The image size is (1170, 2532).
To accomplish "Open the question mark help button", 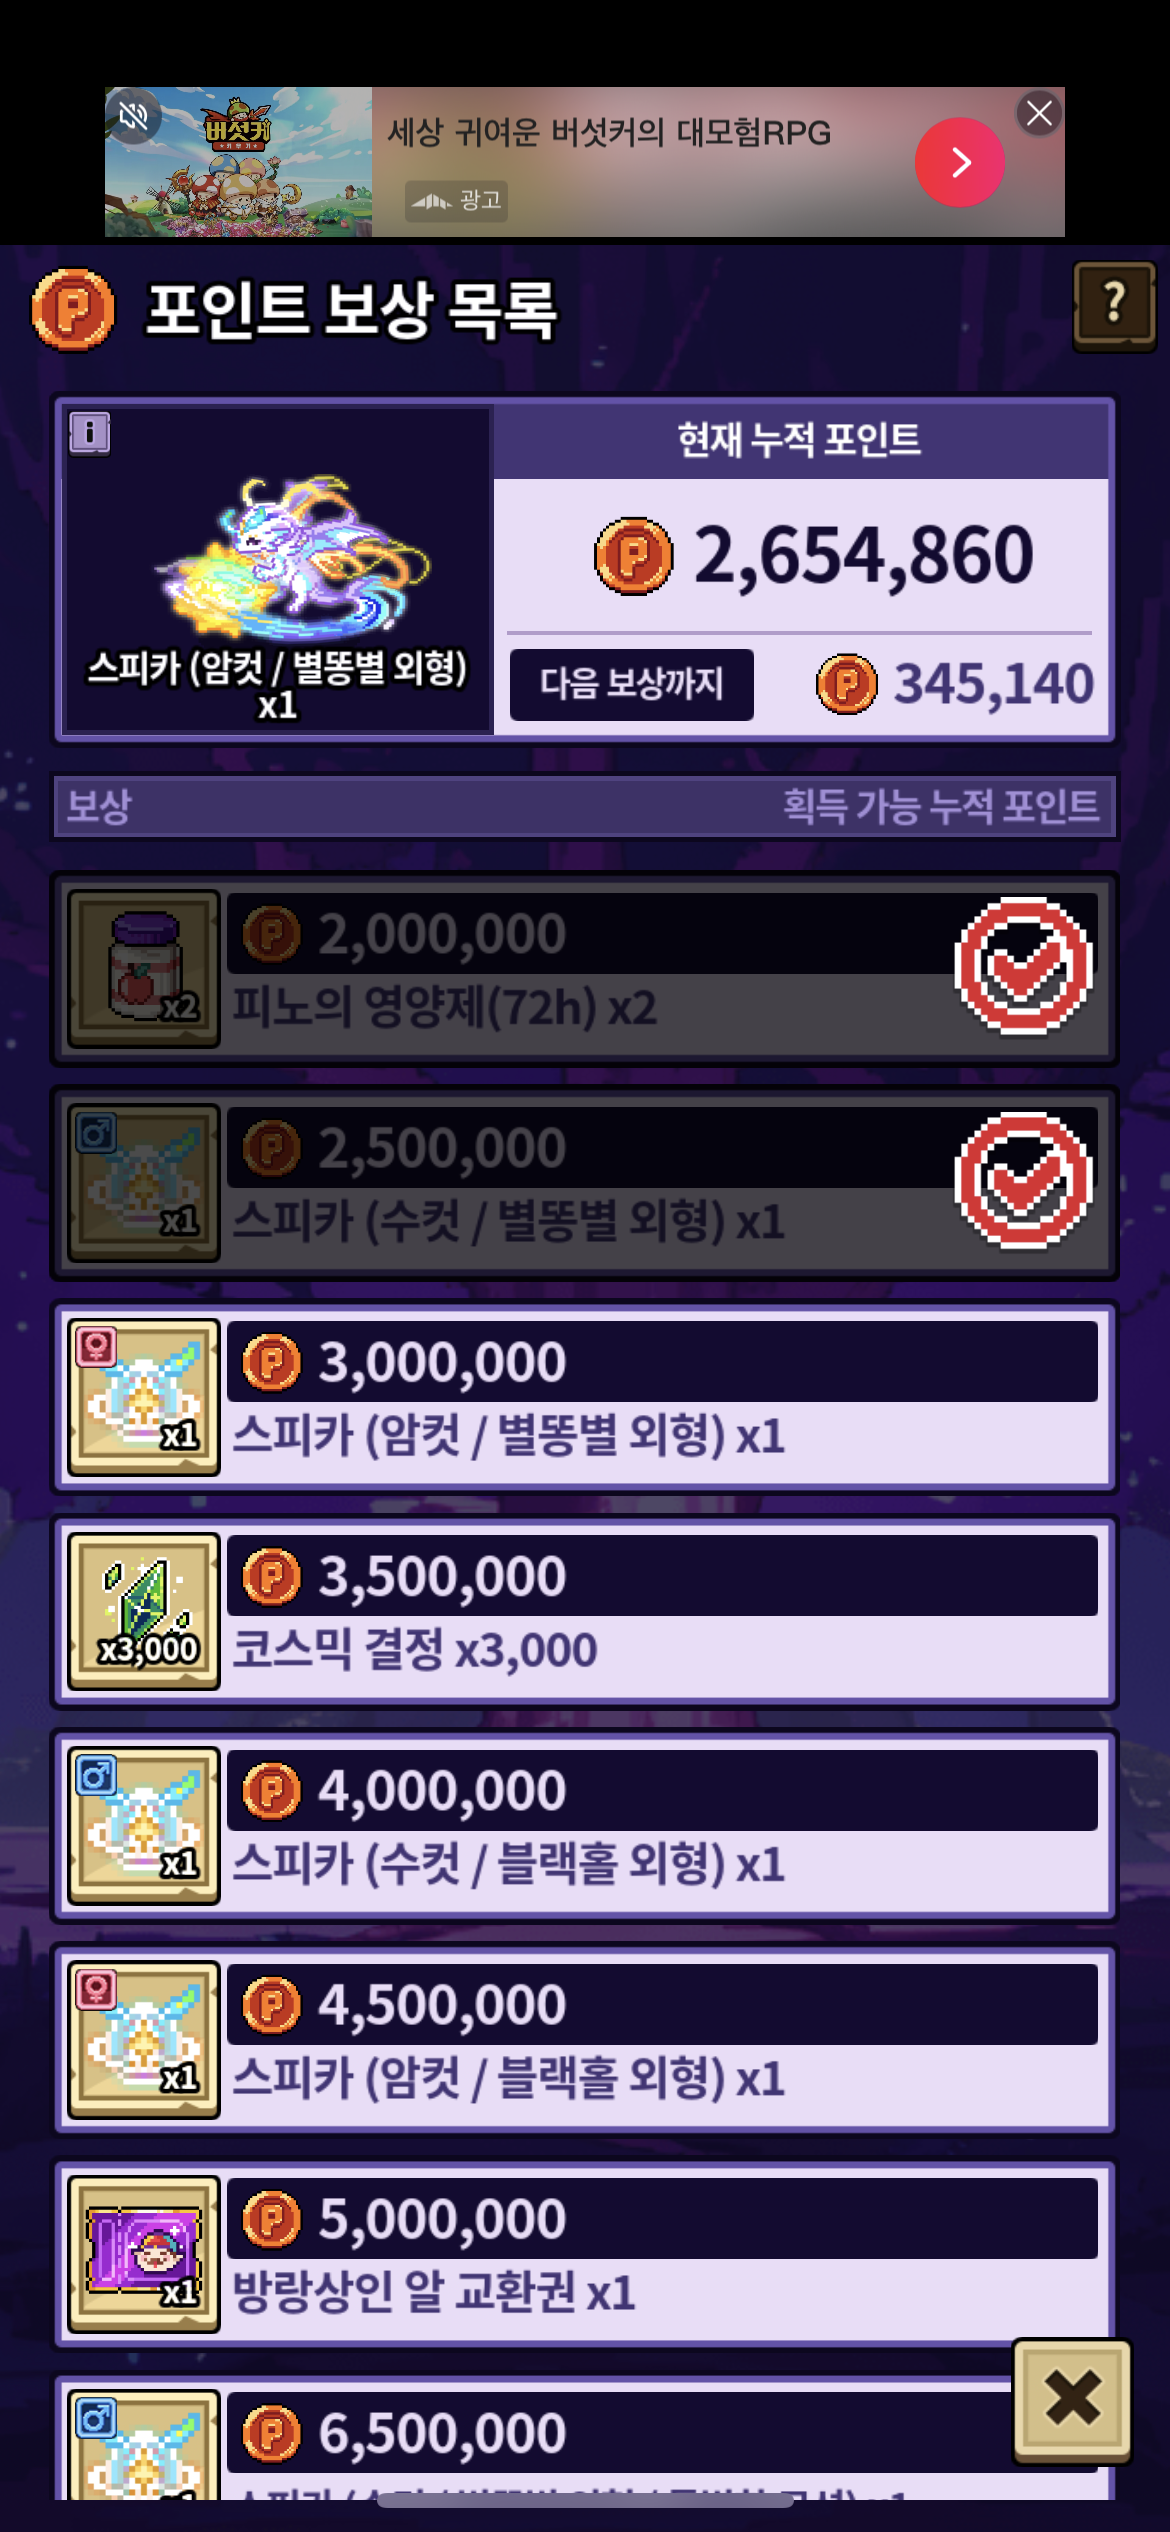I will [x=1114, y=306].
